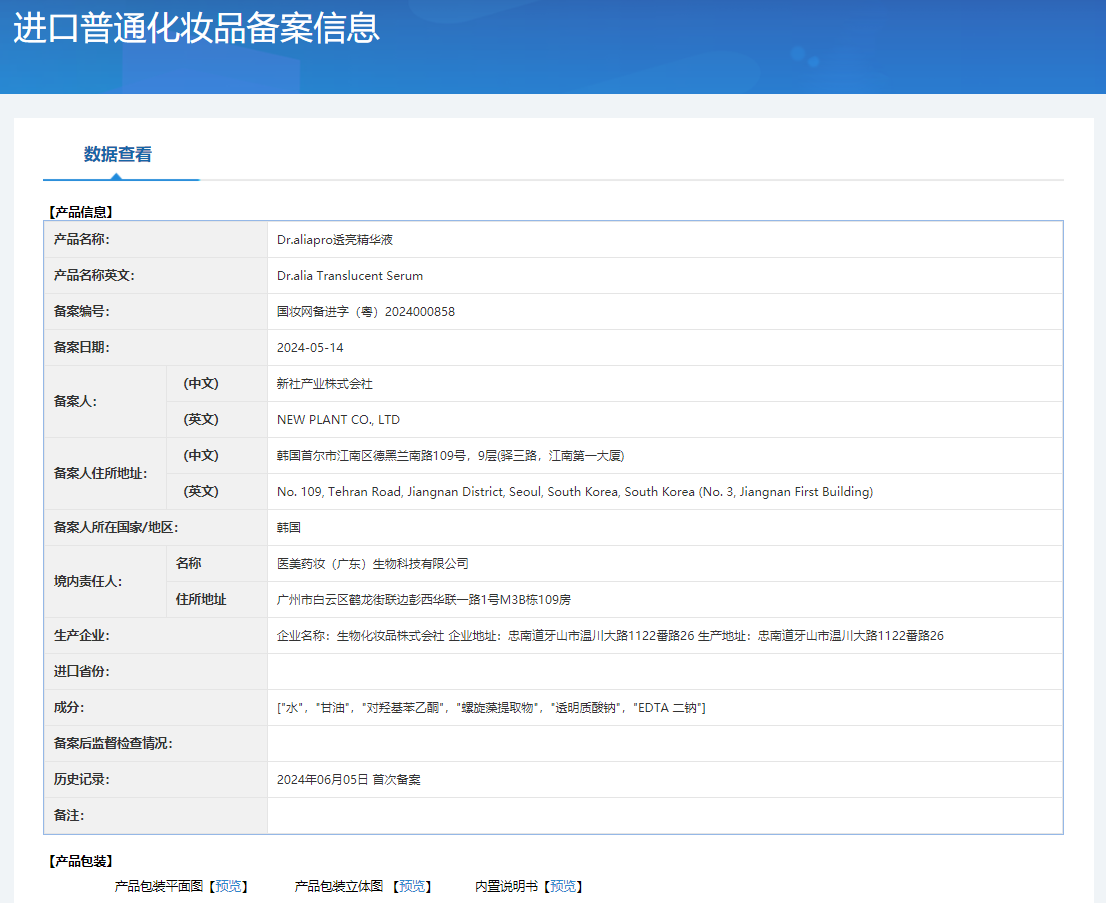Viewport: 1106px width, 903px height.
Task: Click the Guangzhou address of the 境内责任人
Action: click(x=424, y=600)
